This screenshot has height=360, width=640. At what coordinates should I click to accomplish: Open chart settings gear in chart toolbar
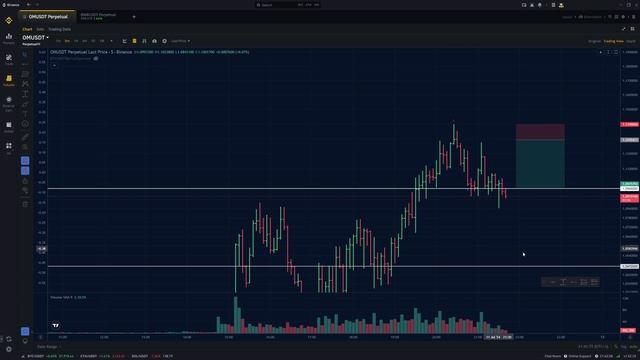(x=164, y=41)
